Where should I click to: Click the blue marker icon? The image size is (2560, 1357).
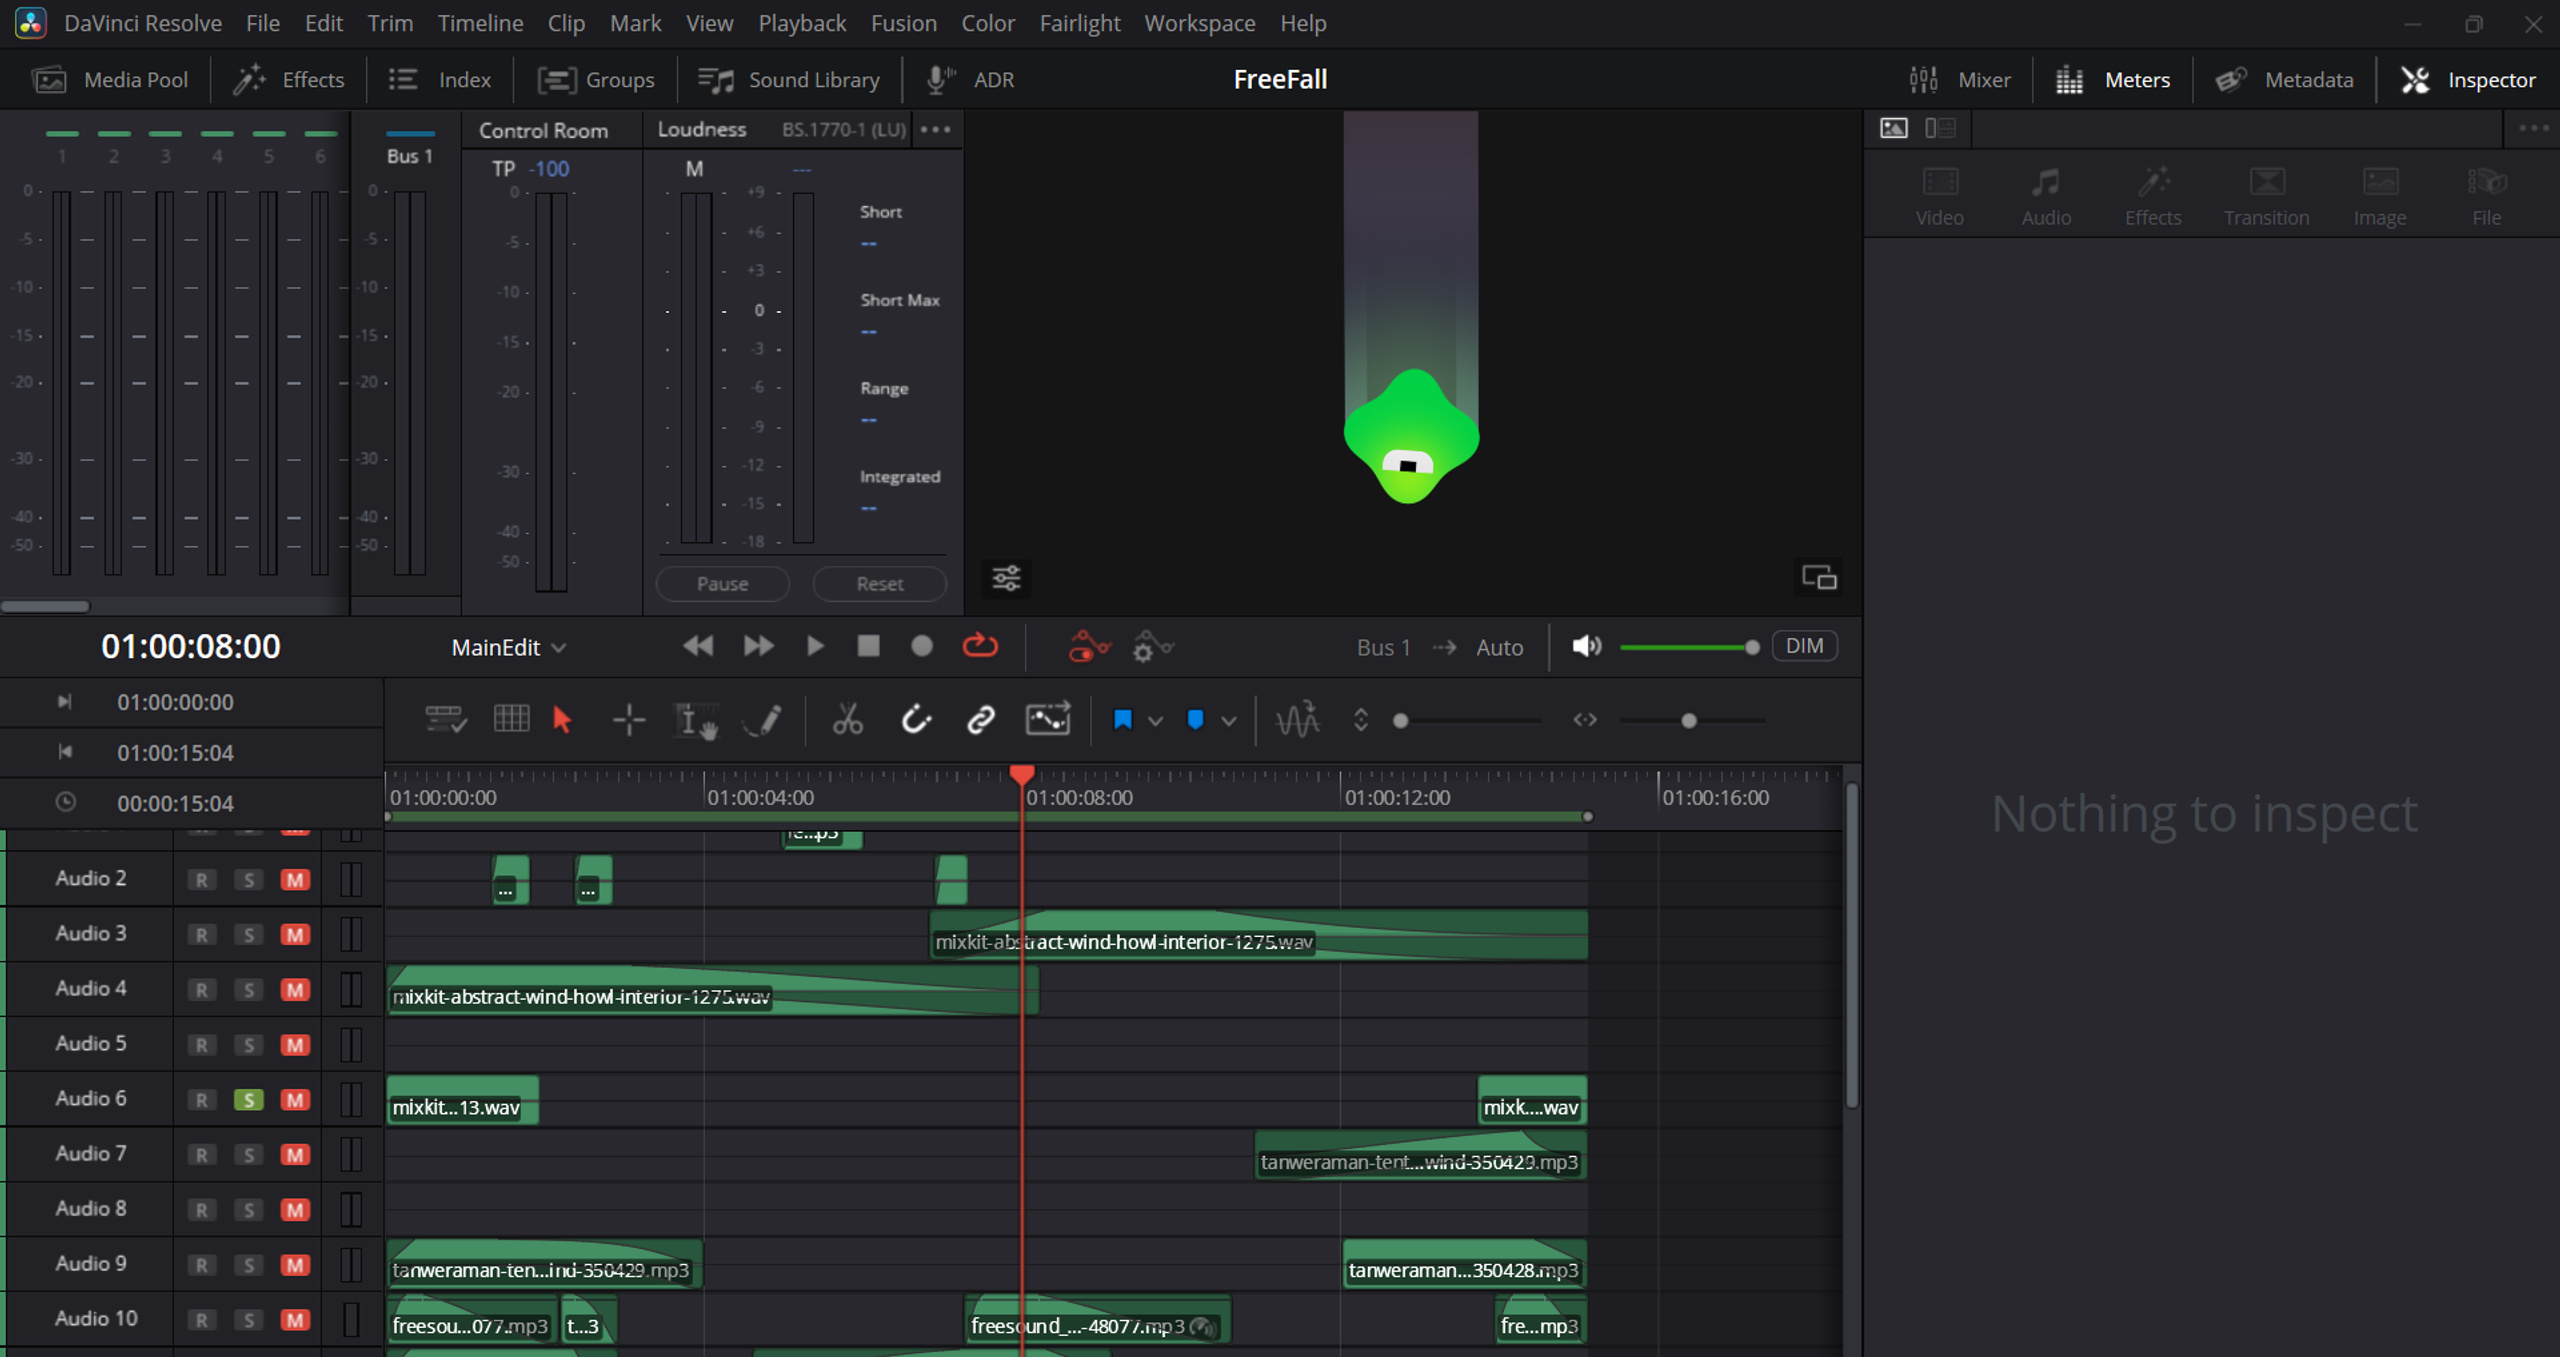(1195, 720)
